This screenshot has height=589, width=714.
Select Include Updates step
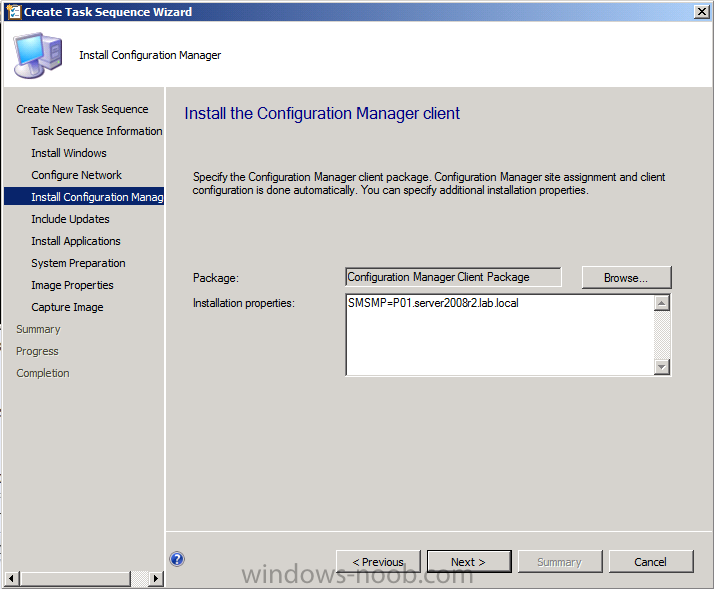(71, 219)
